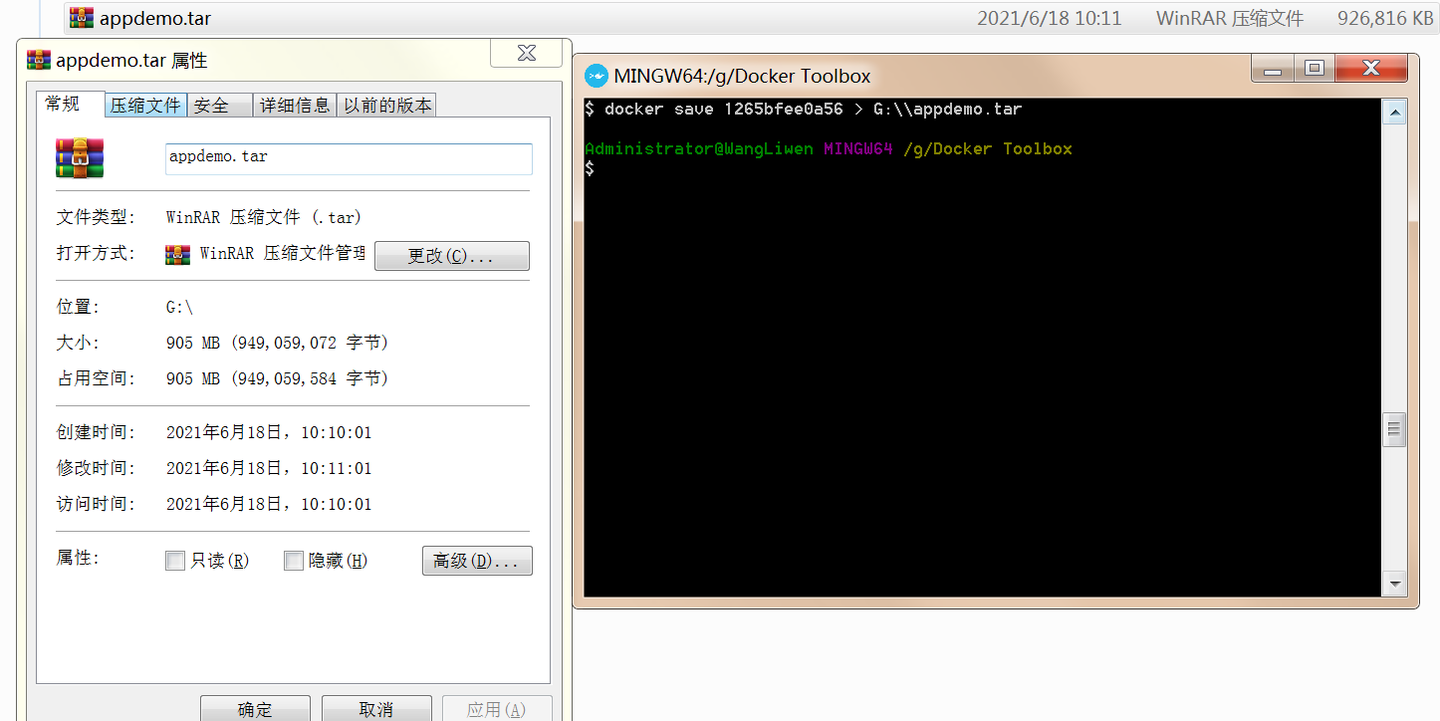The height and width of the screenshot is (721, 1440).
Task: Click the 位置 value G:\
Action: tap(179, 307)
